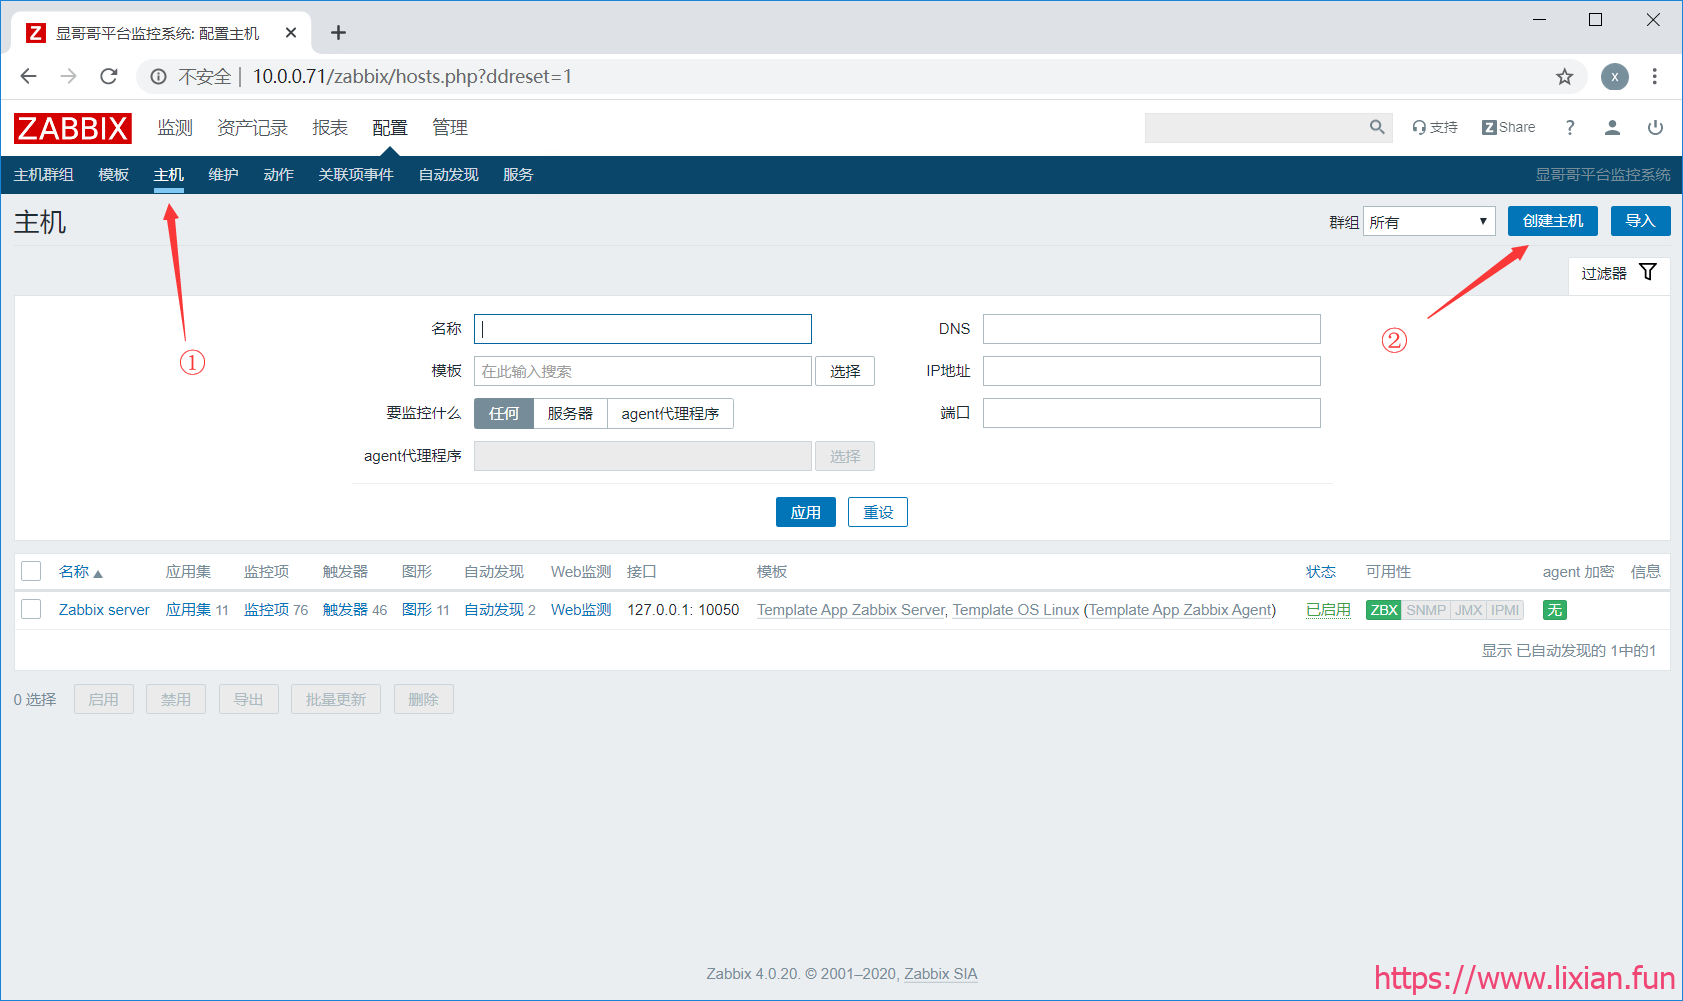The height and width of the screenshot is (1001, 1683).
Task: Switch to 自动发现 submenu
Action: coord(449,175)
